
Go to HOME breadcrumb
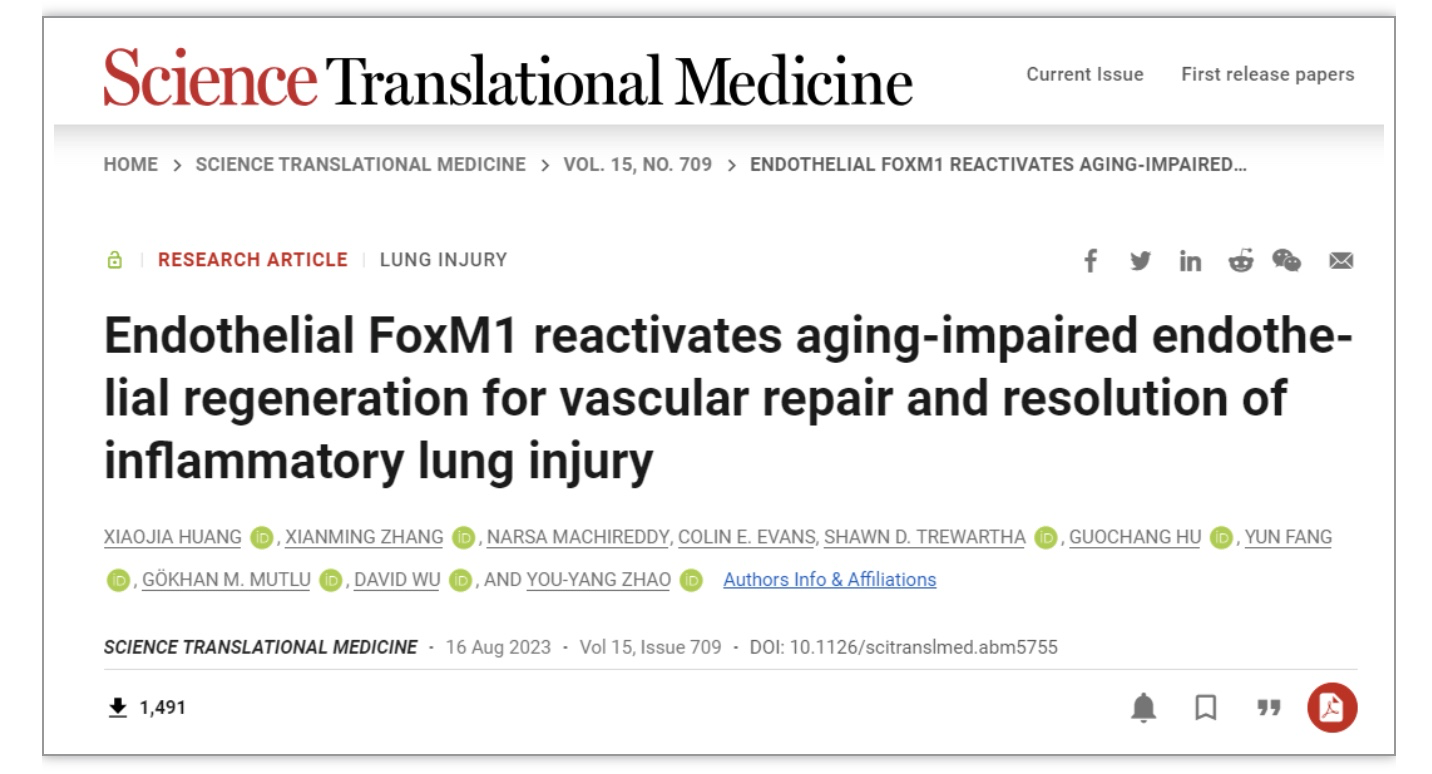[130, 166]
